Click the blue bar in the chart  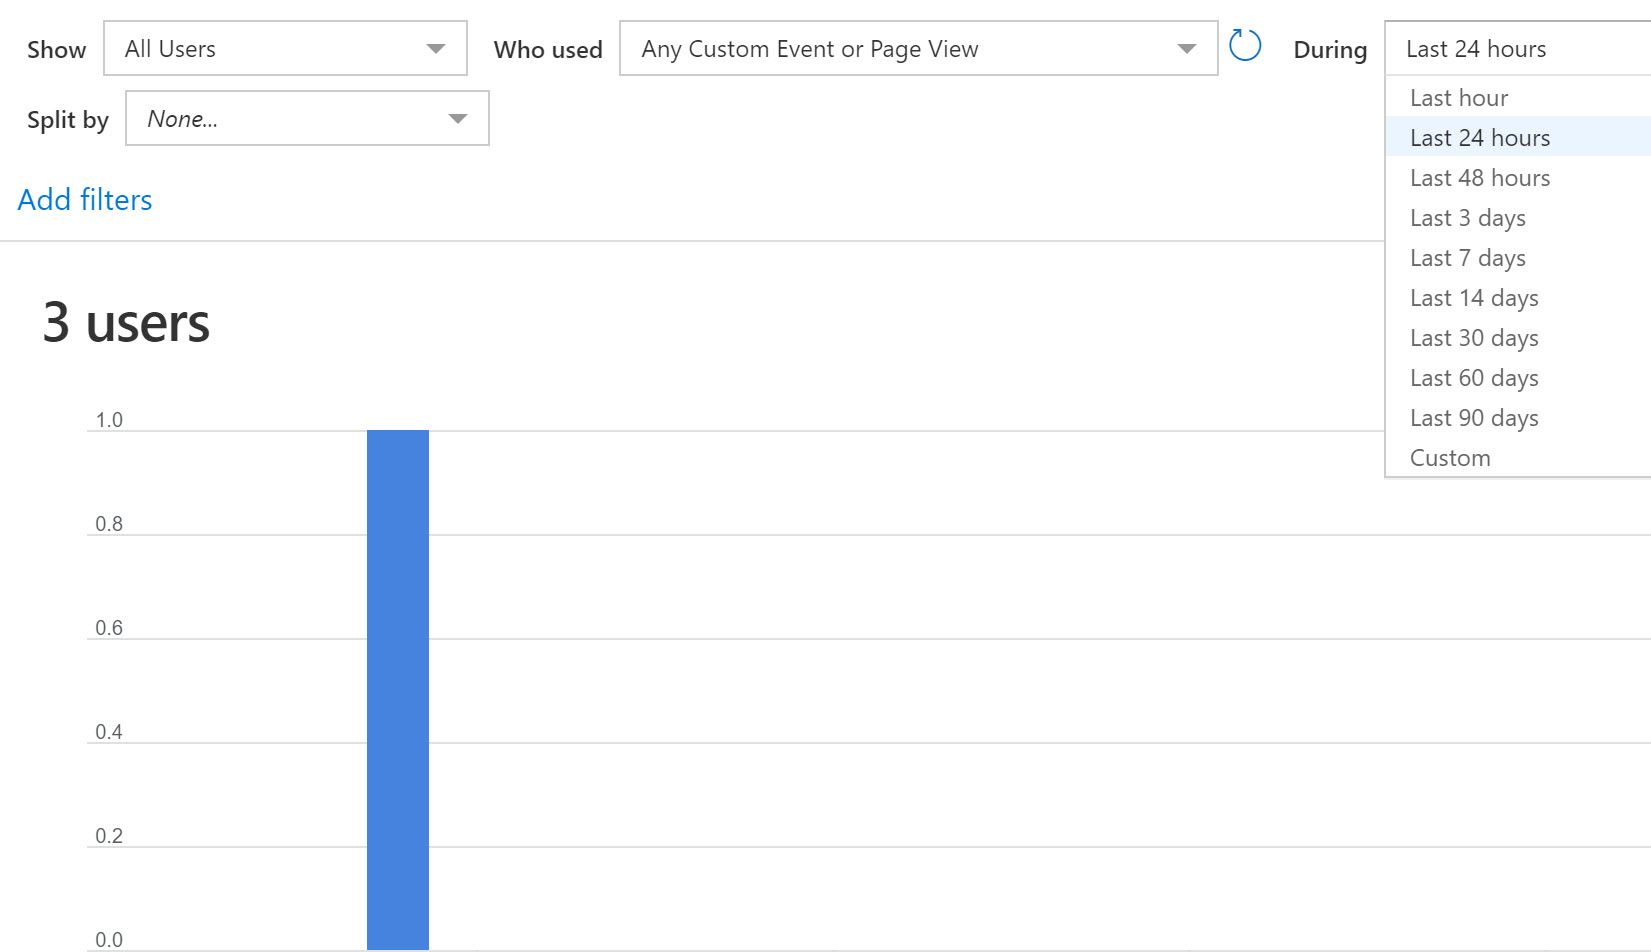(x=398, y=690)
